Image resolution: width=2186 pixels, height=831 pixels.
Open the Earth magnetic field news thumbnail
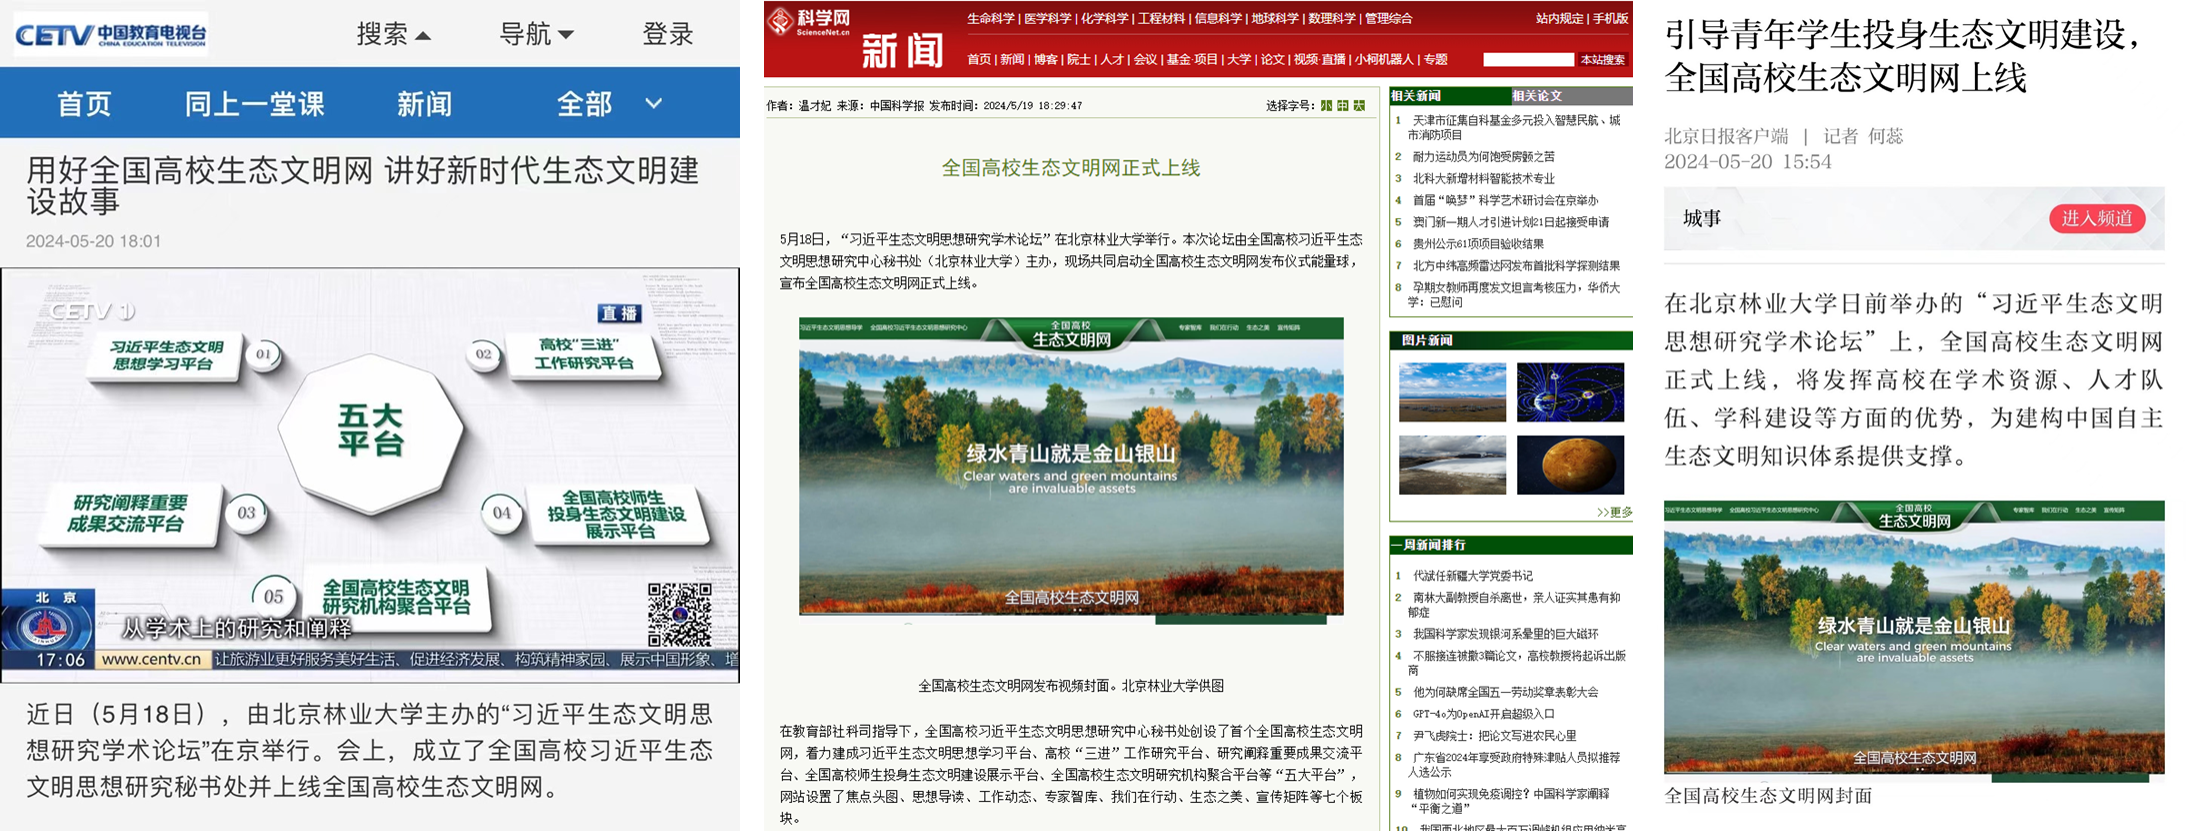click(x=1569, y=392)
